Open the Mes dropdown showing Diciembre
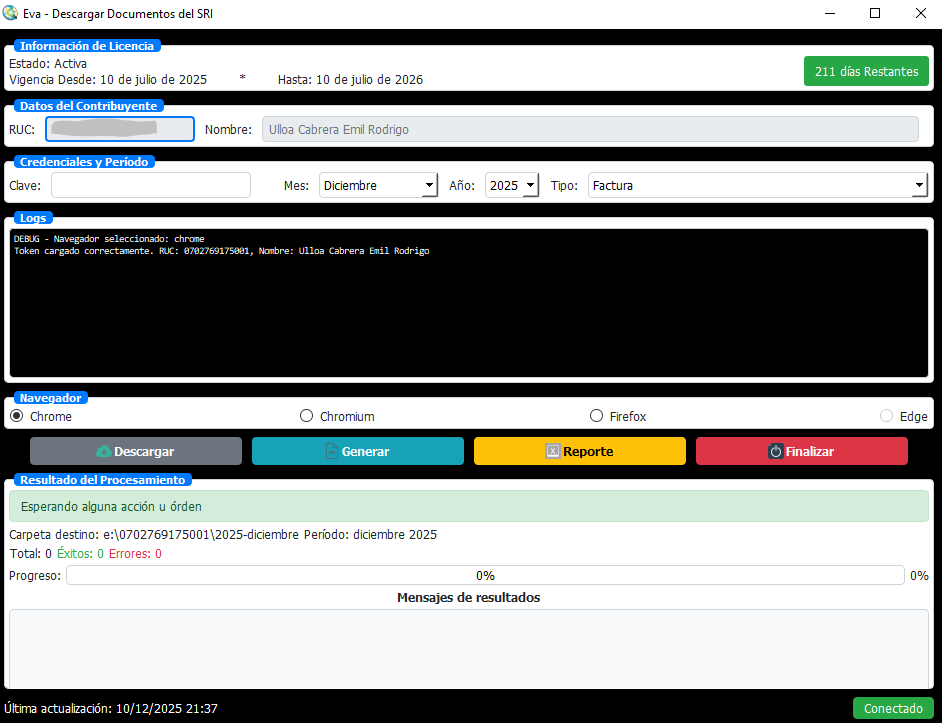Image resolution: width=942 pixels, height=723 pixels. pyautogui.click(x=378, y=185)
